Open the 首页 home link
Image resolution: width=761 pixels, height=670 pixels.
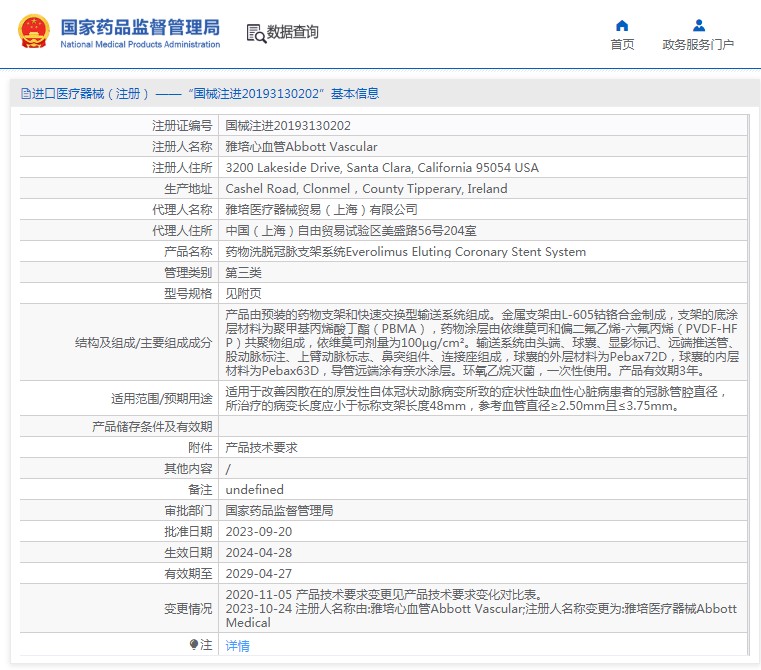622,45
